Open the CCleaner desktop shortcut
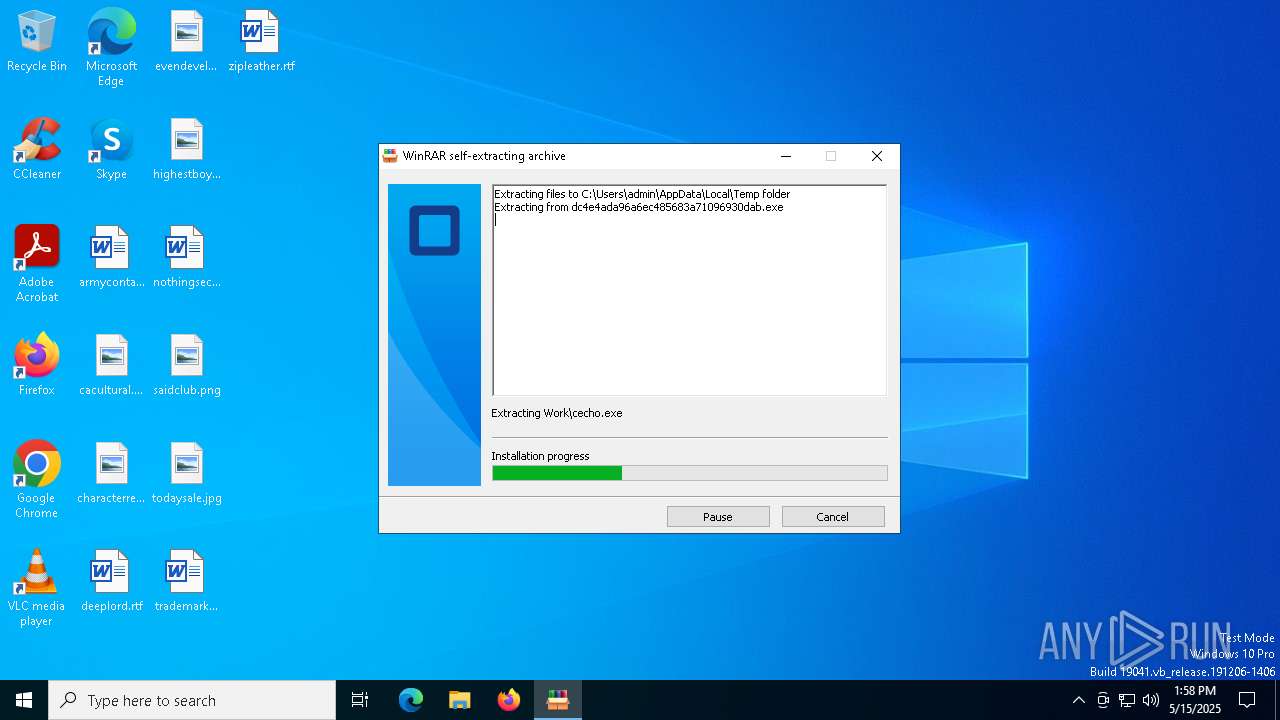The width and height of the screenshot is (1280, 720). (x=37, y=150)
